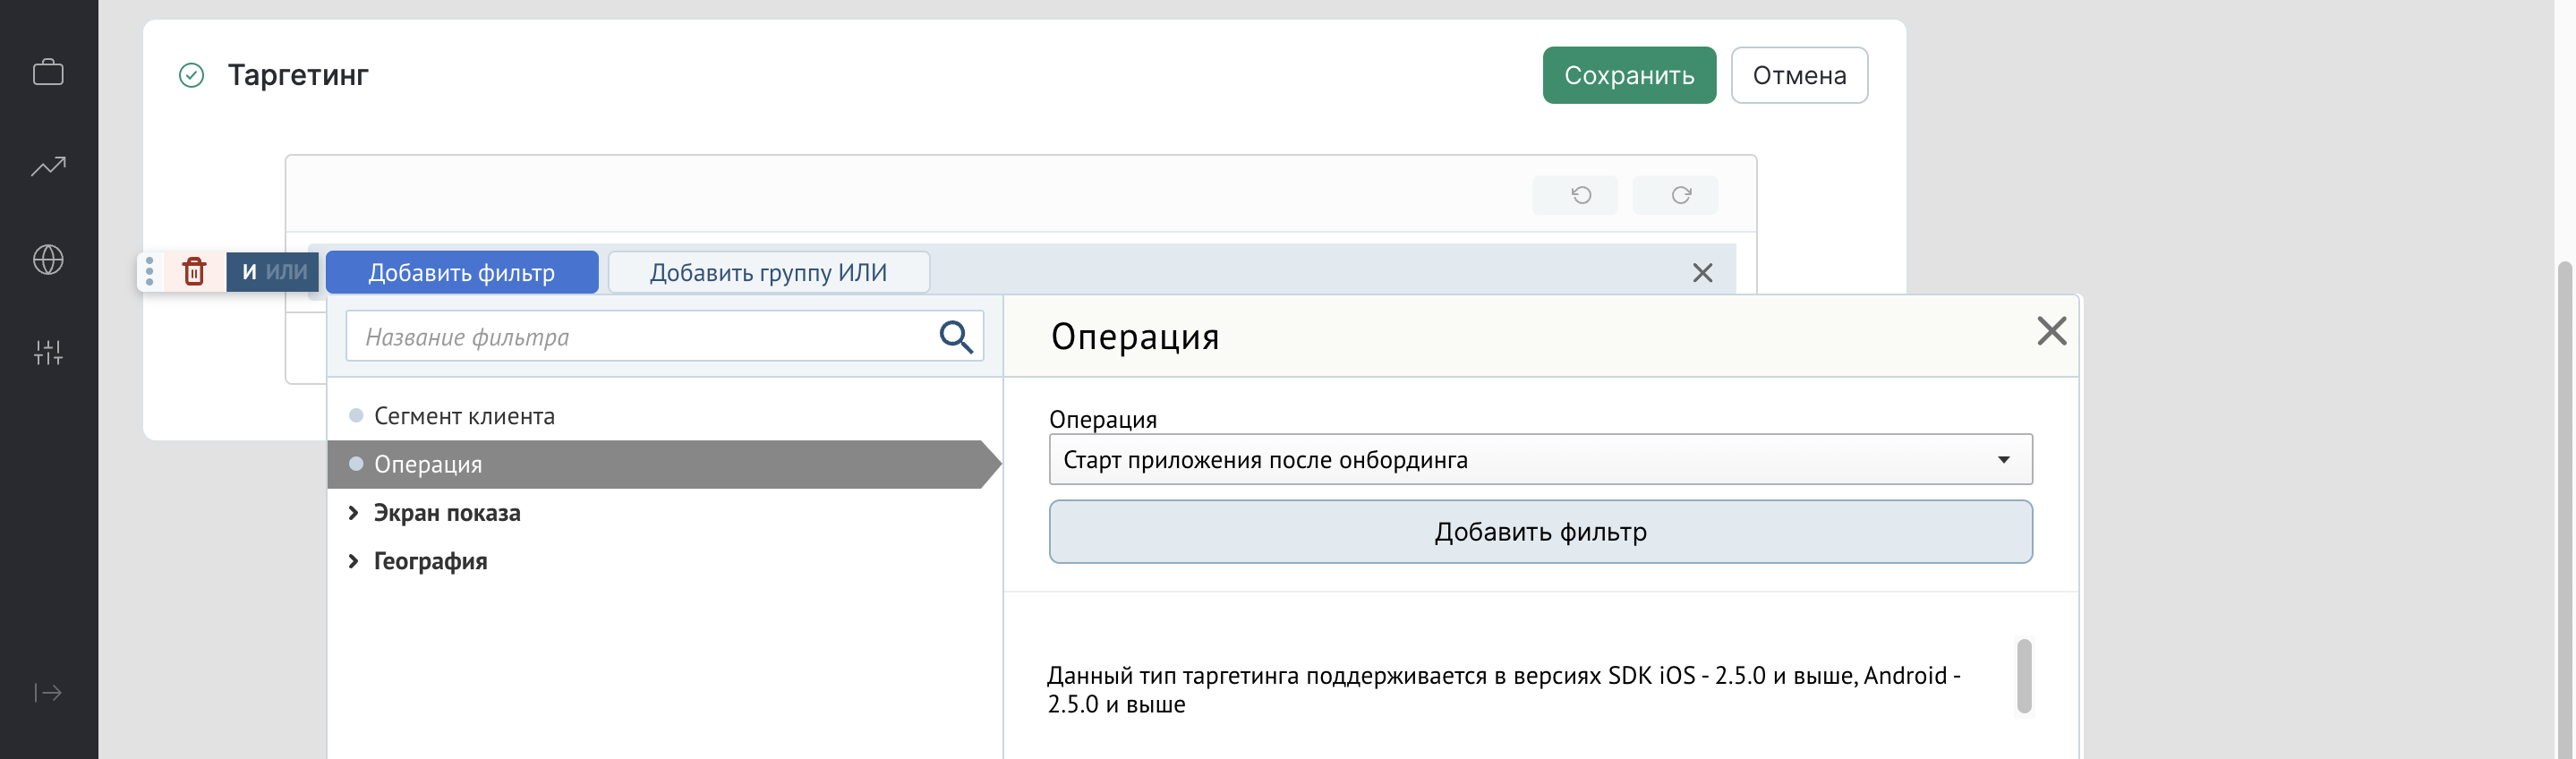Open the sliders settings icon in the sidebar
Viewport: 2576px width, 759px height.
[x=48, y=352]
